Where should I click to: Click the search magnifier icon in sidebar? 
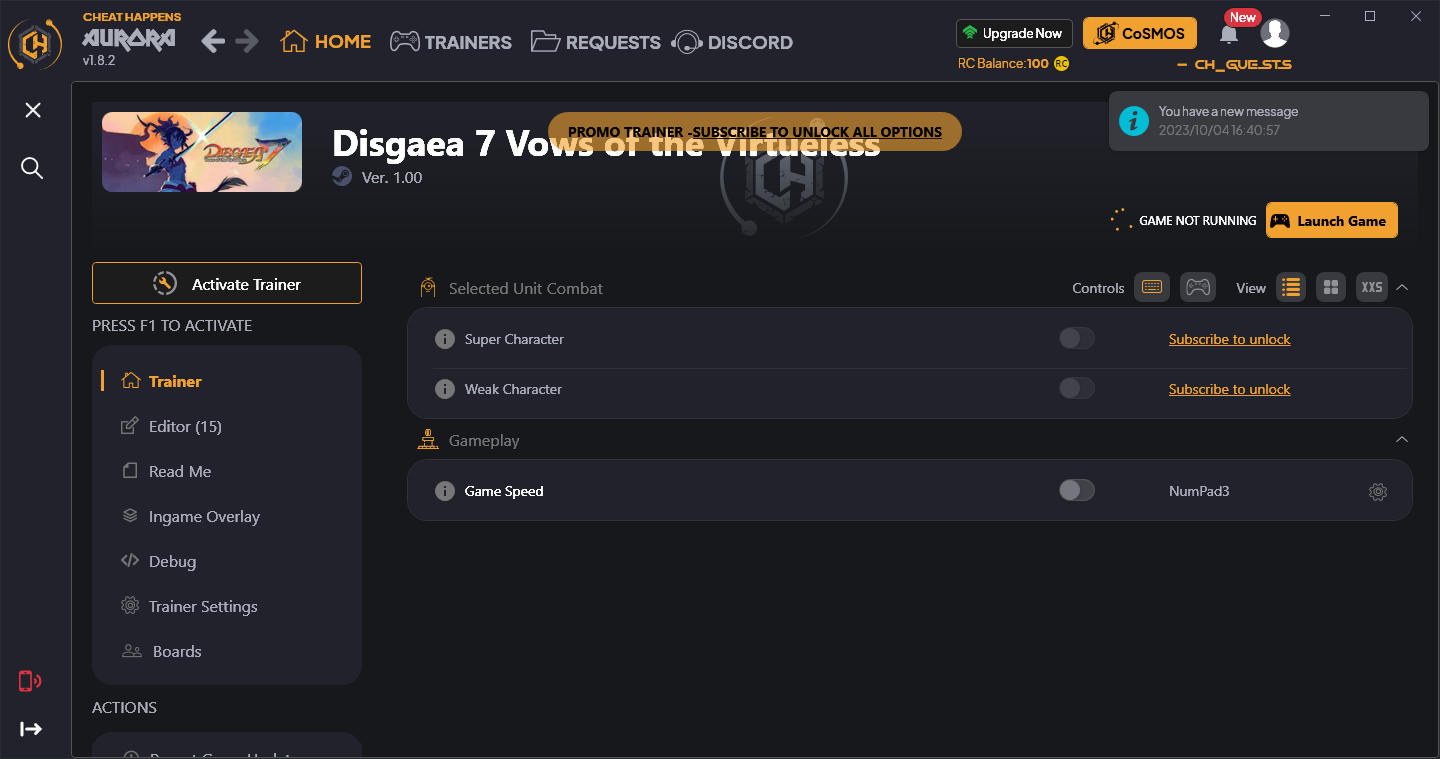point(32,168)
